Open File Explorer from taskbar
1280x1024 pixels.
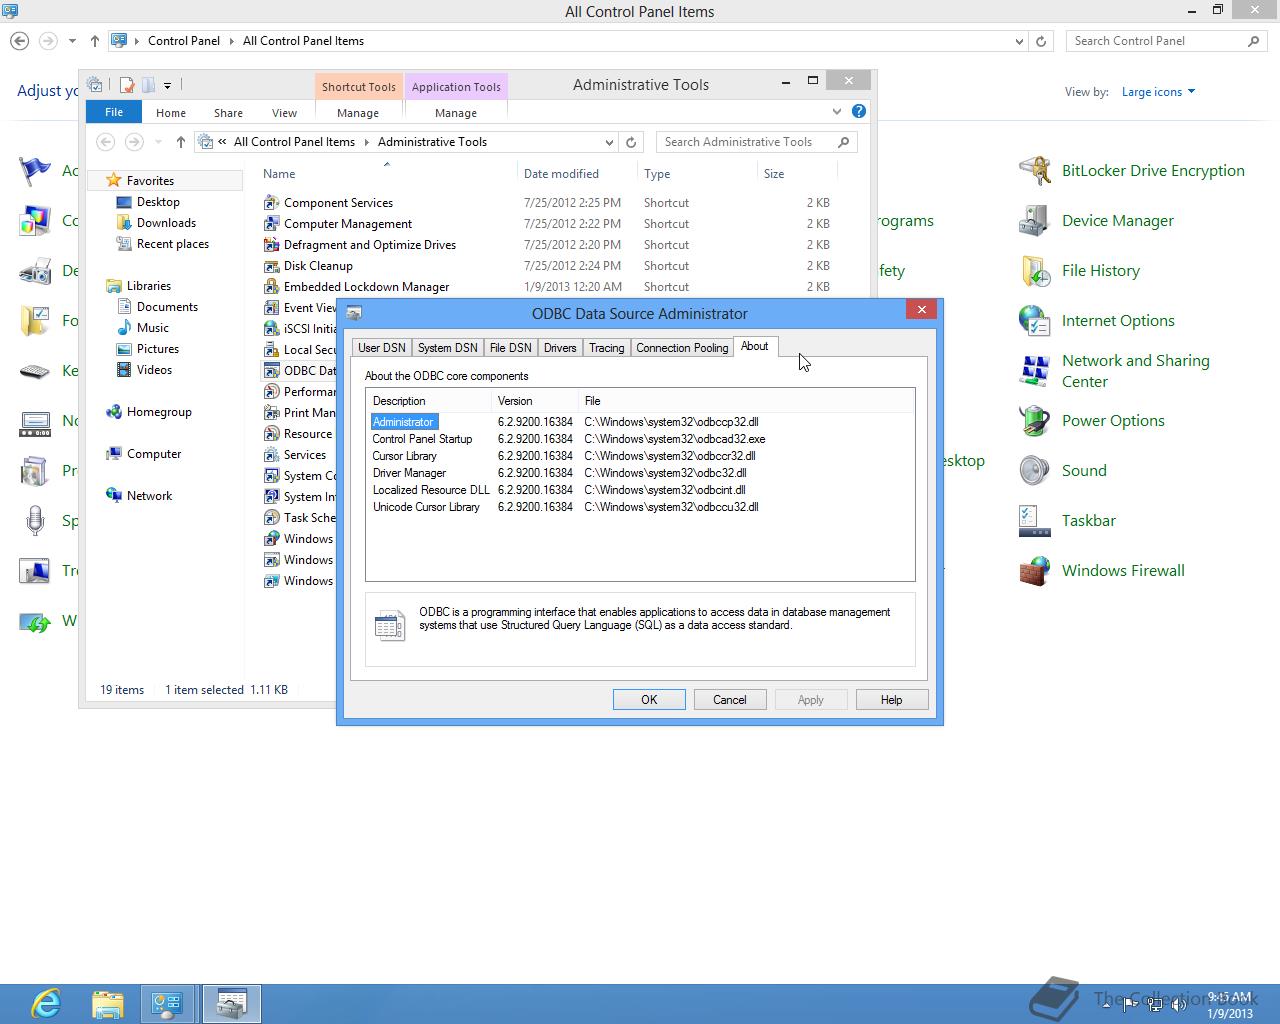108,1003
